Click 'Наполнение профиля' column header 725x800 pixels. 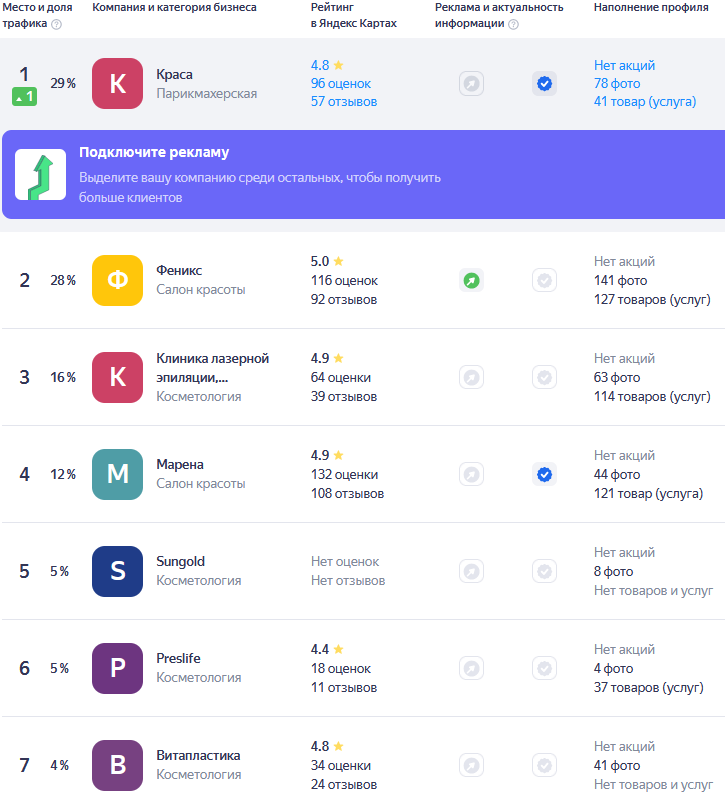(x=651, y=7)
